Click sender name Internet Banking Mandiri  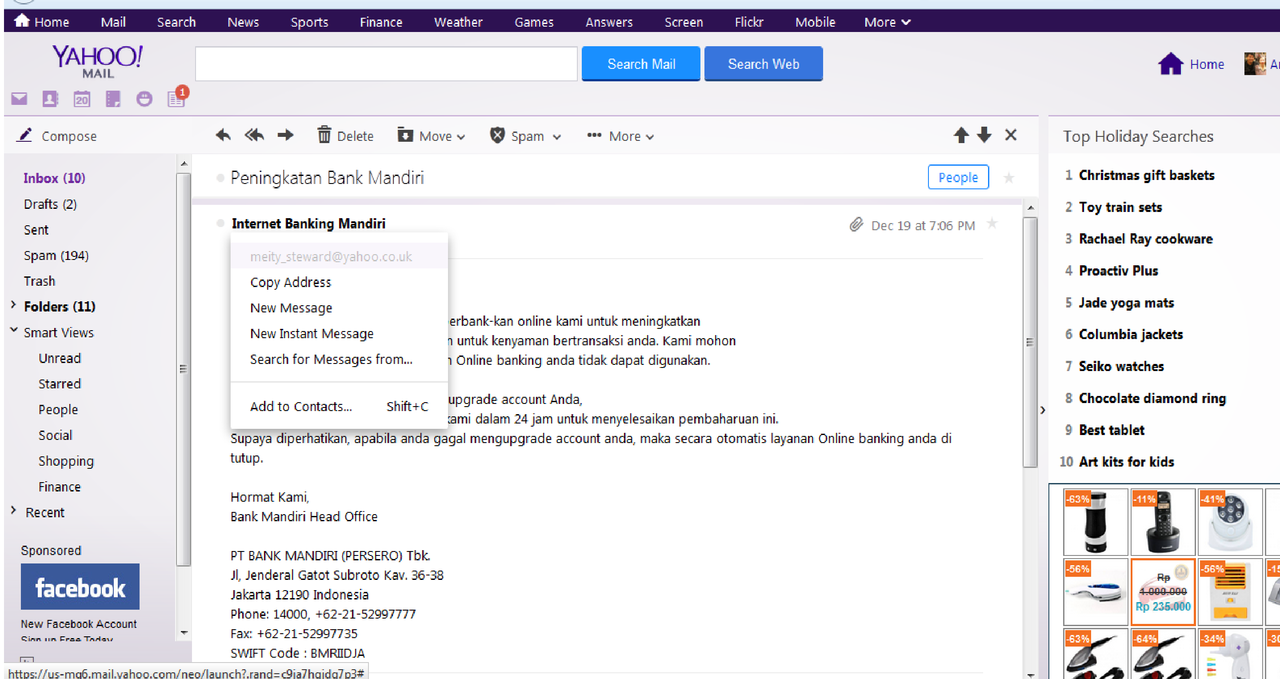[x=308, y=224]
